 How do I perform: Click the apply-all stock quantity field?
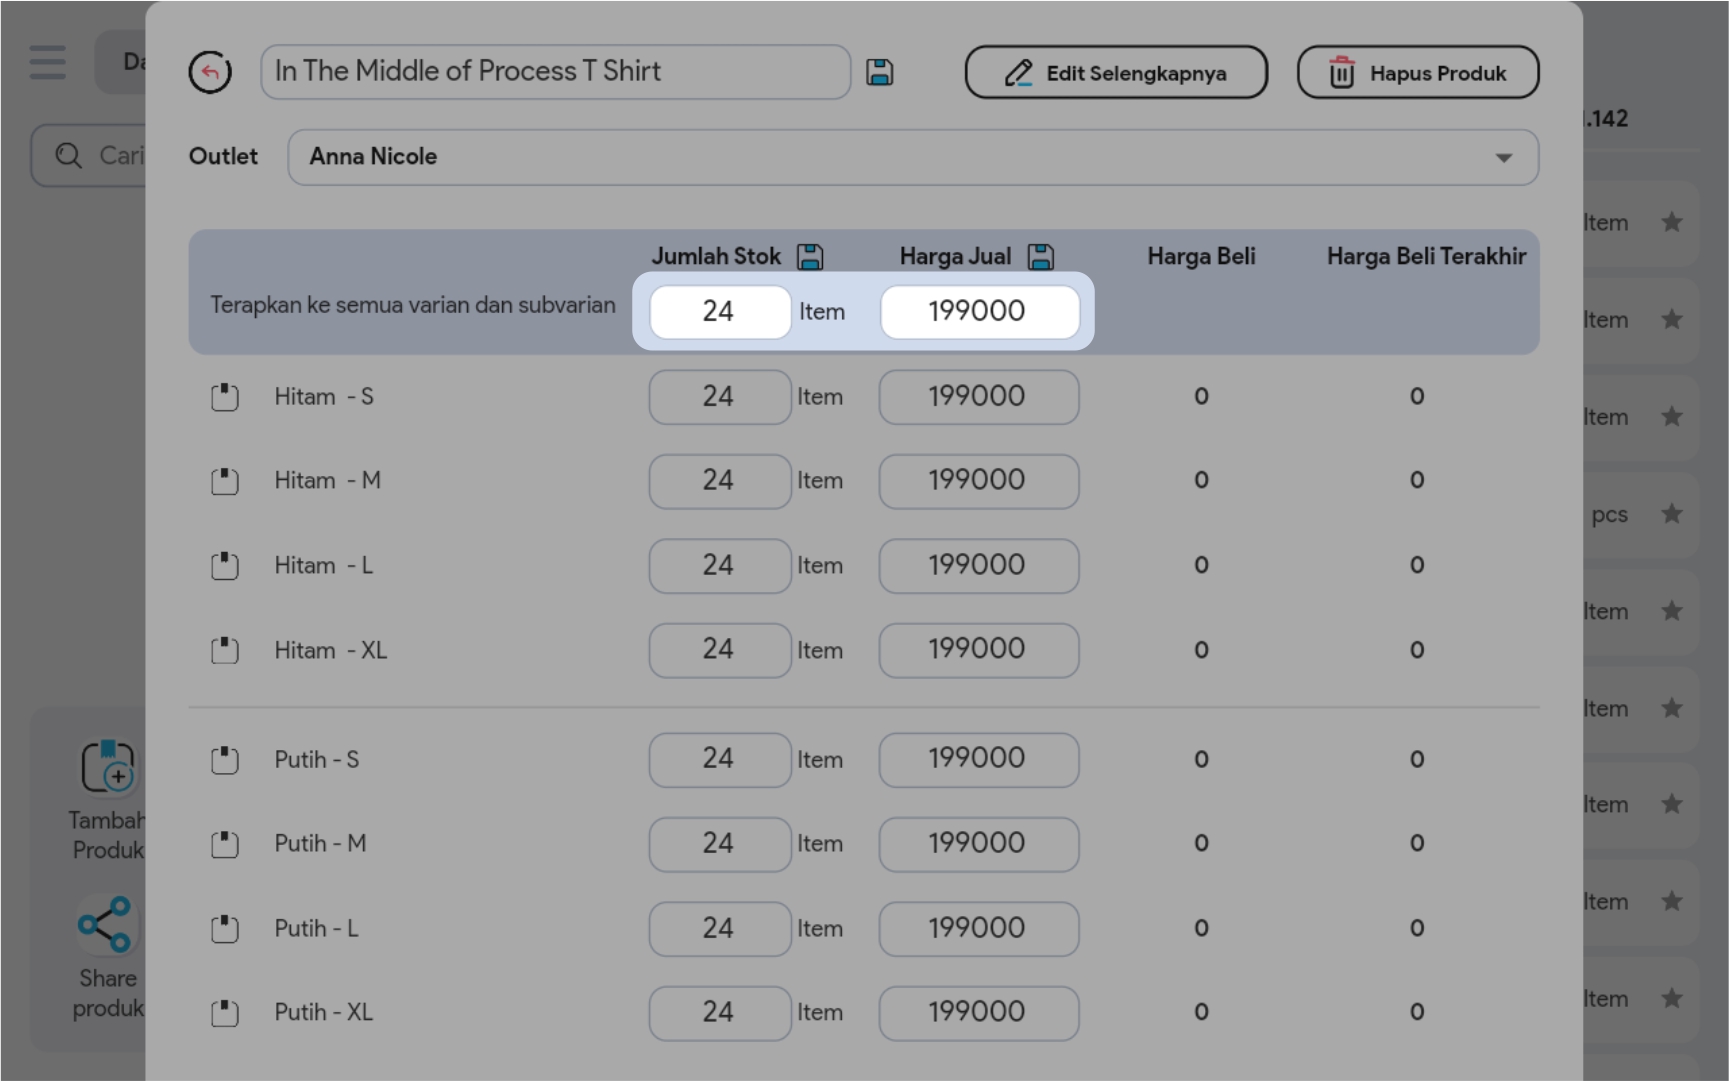point(719,312)
